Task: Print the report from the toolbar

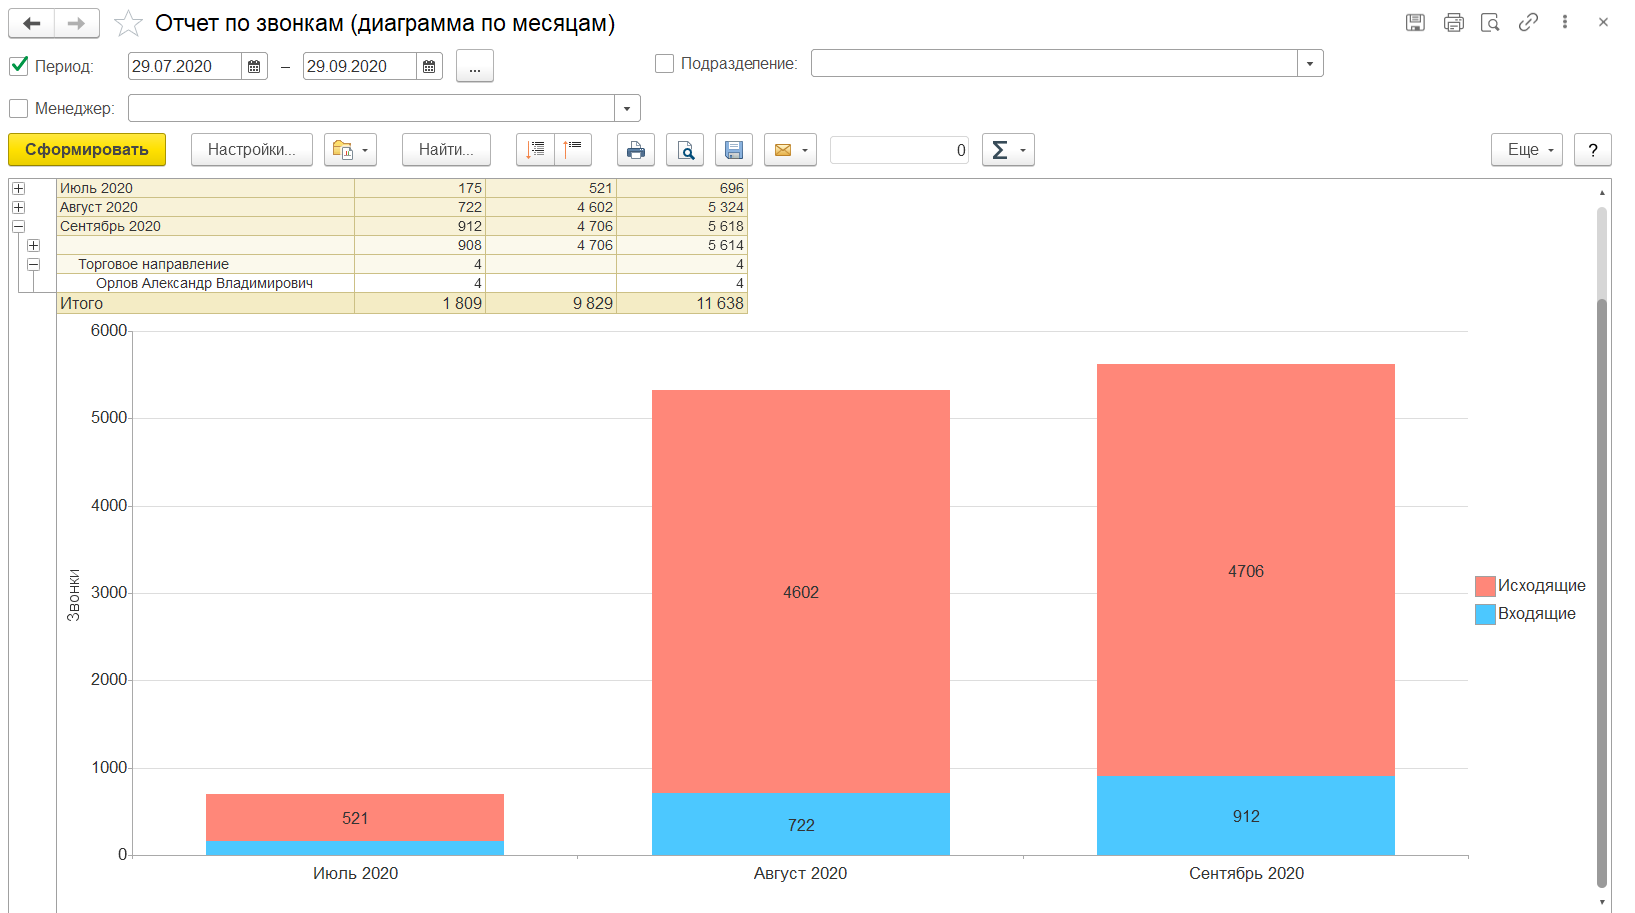Action: pos(635,150)
